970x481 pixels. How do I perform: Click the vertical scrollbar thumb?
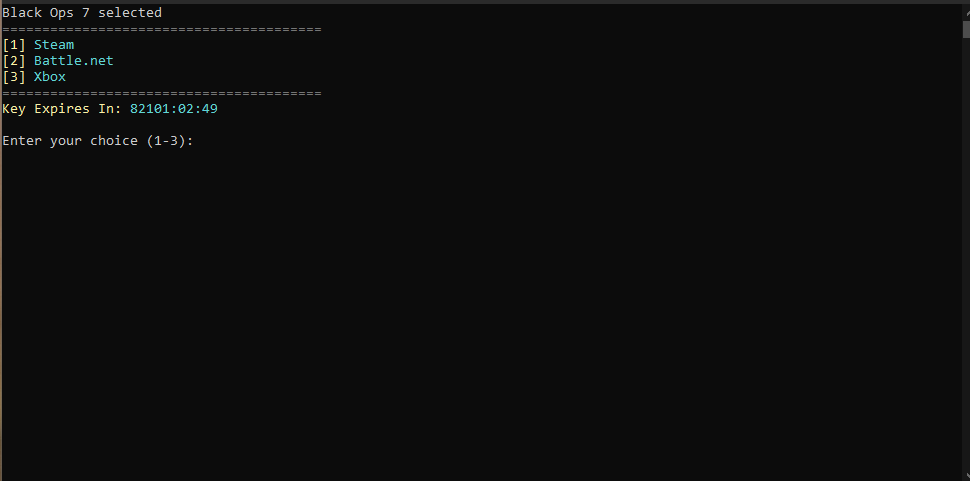pos(966,29)
